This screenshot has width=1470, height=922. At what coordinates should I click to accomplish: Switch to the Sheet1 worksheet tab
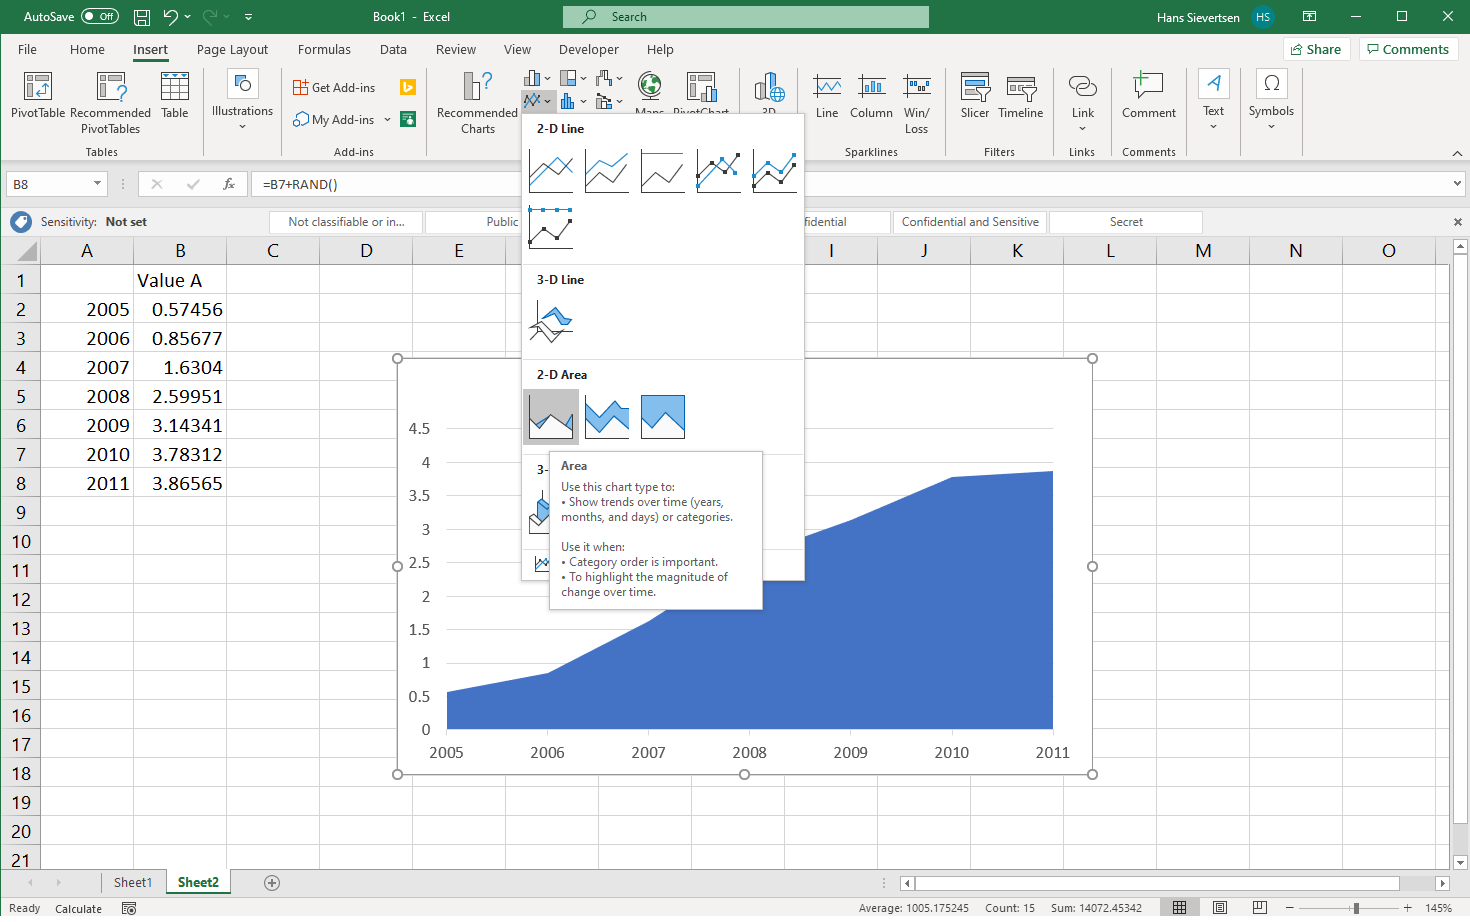coord(133,882)
